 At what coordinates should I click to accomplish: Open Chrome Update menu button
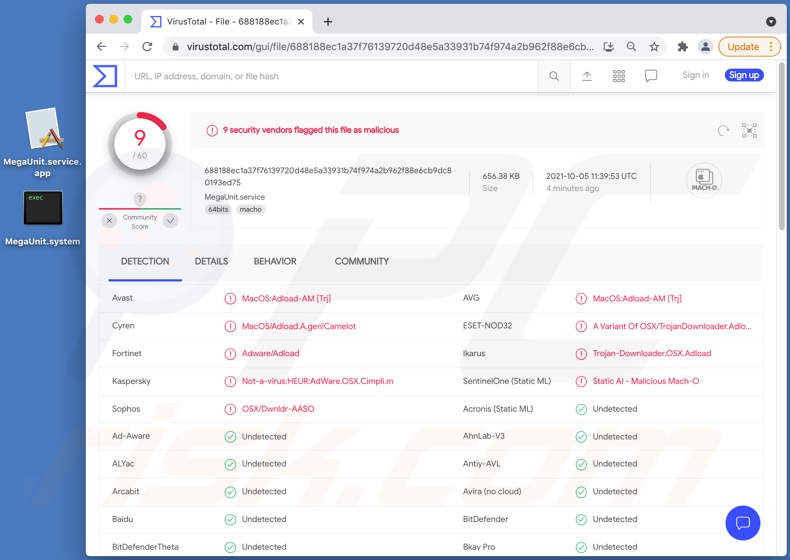pos(748,47)
